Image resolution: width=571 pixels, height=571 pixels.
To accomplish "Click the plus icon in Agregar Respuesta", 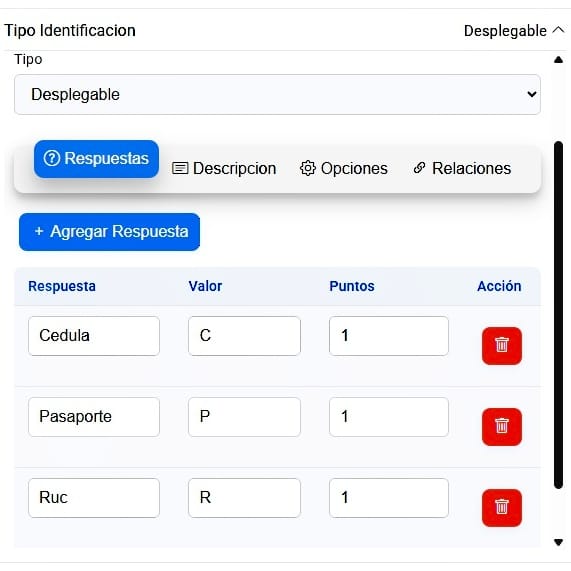I will click(39, 231).
